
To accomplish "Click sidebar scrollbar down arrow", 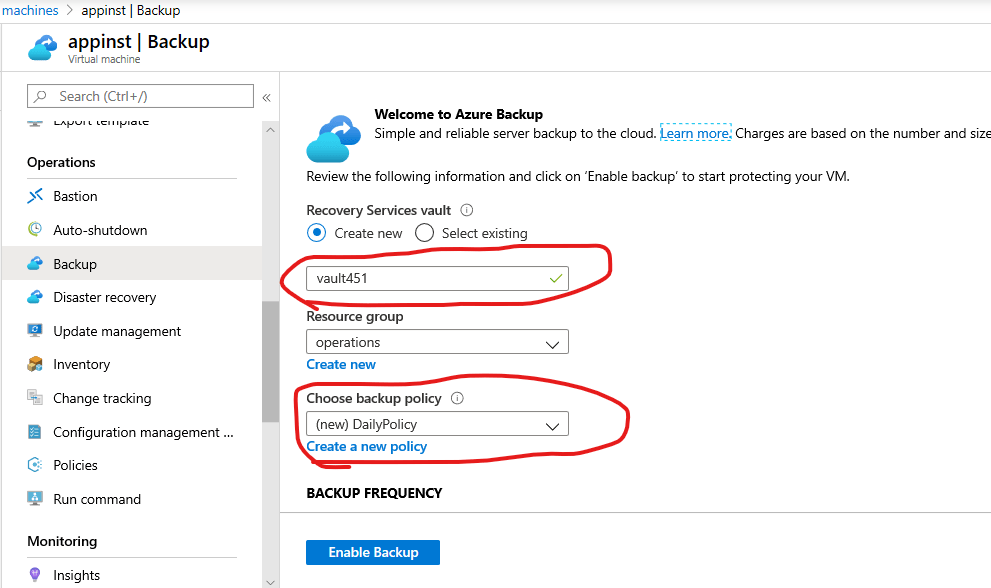I will (271, 582).
